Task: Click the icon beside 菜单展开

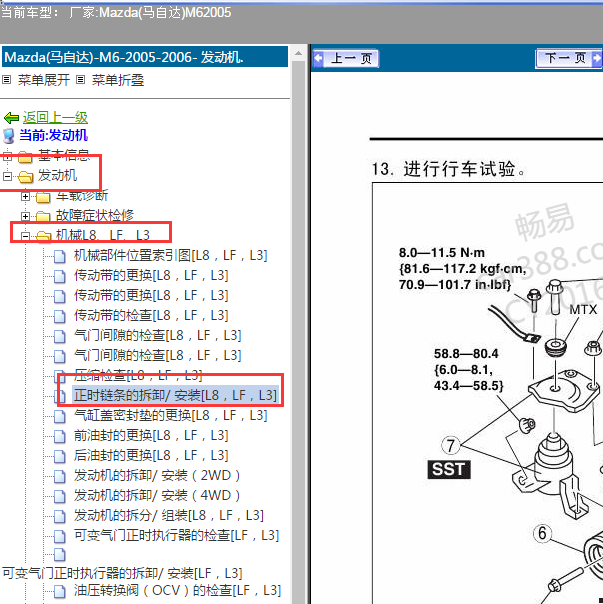Action: (7, 80)
